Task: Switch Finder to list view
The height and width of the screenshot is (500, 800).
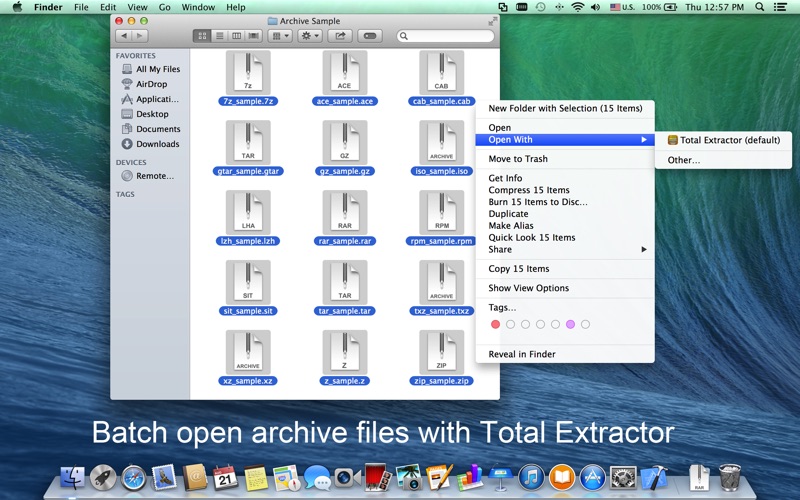Action: tap(219, 36)
